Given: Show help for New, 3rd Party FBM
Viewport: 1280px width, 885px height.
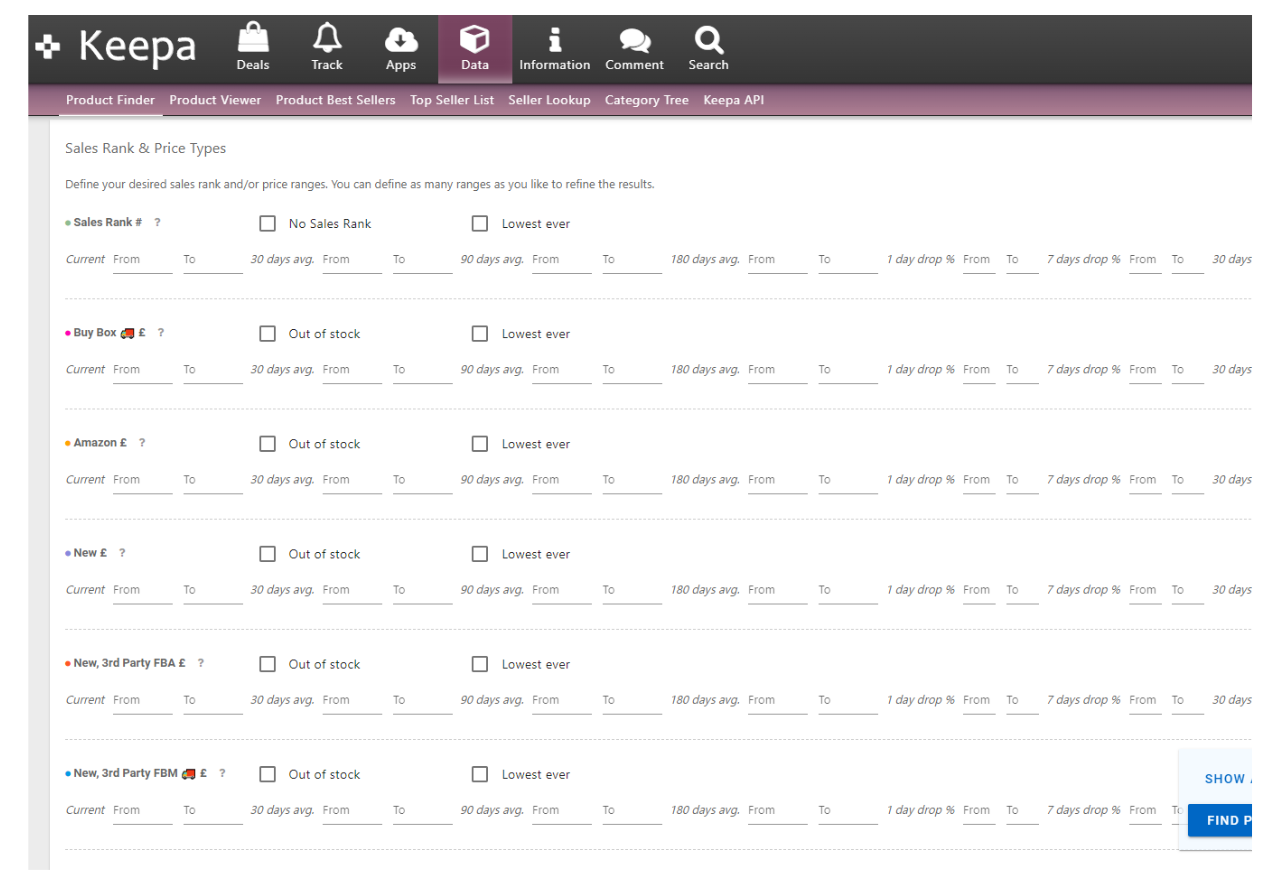Looking at the screenshot, I should coord(222,773).
